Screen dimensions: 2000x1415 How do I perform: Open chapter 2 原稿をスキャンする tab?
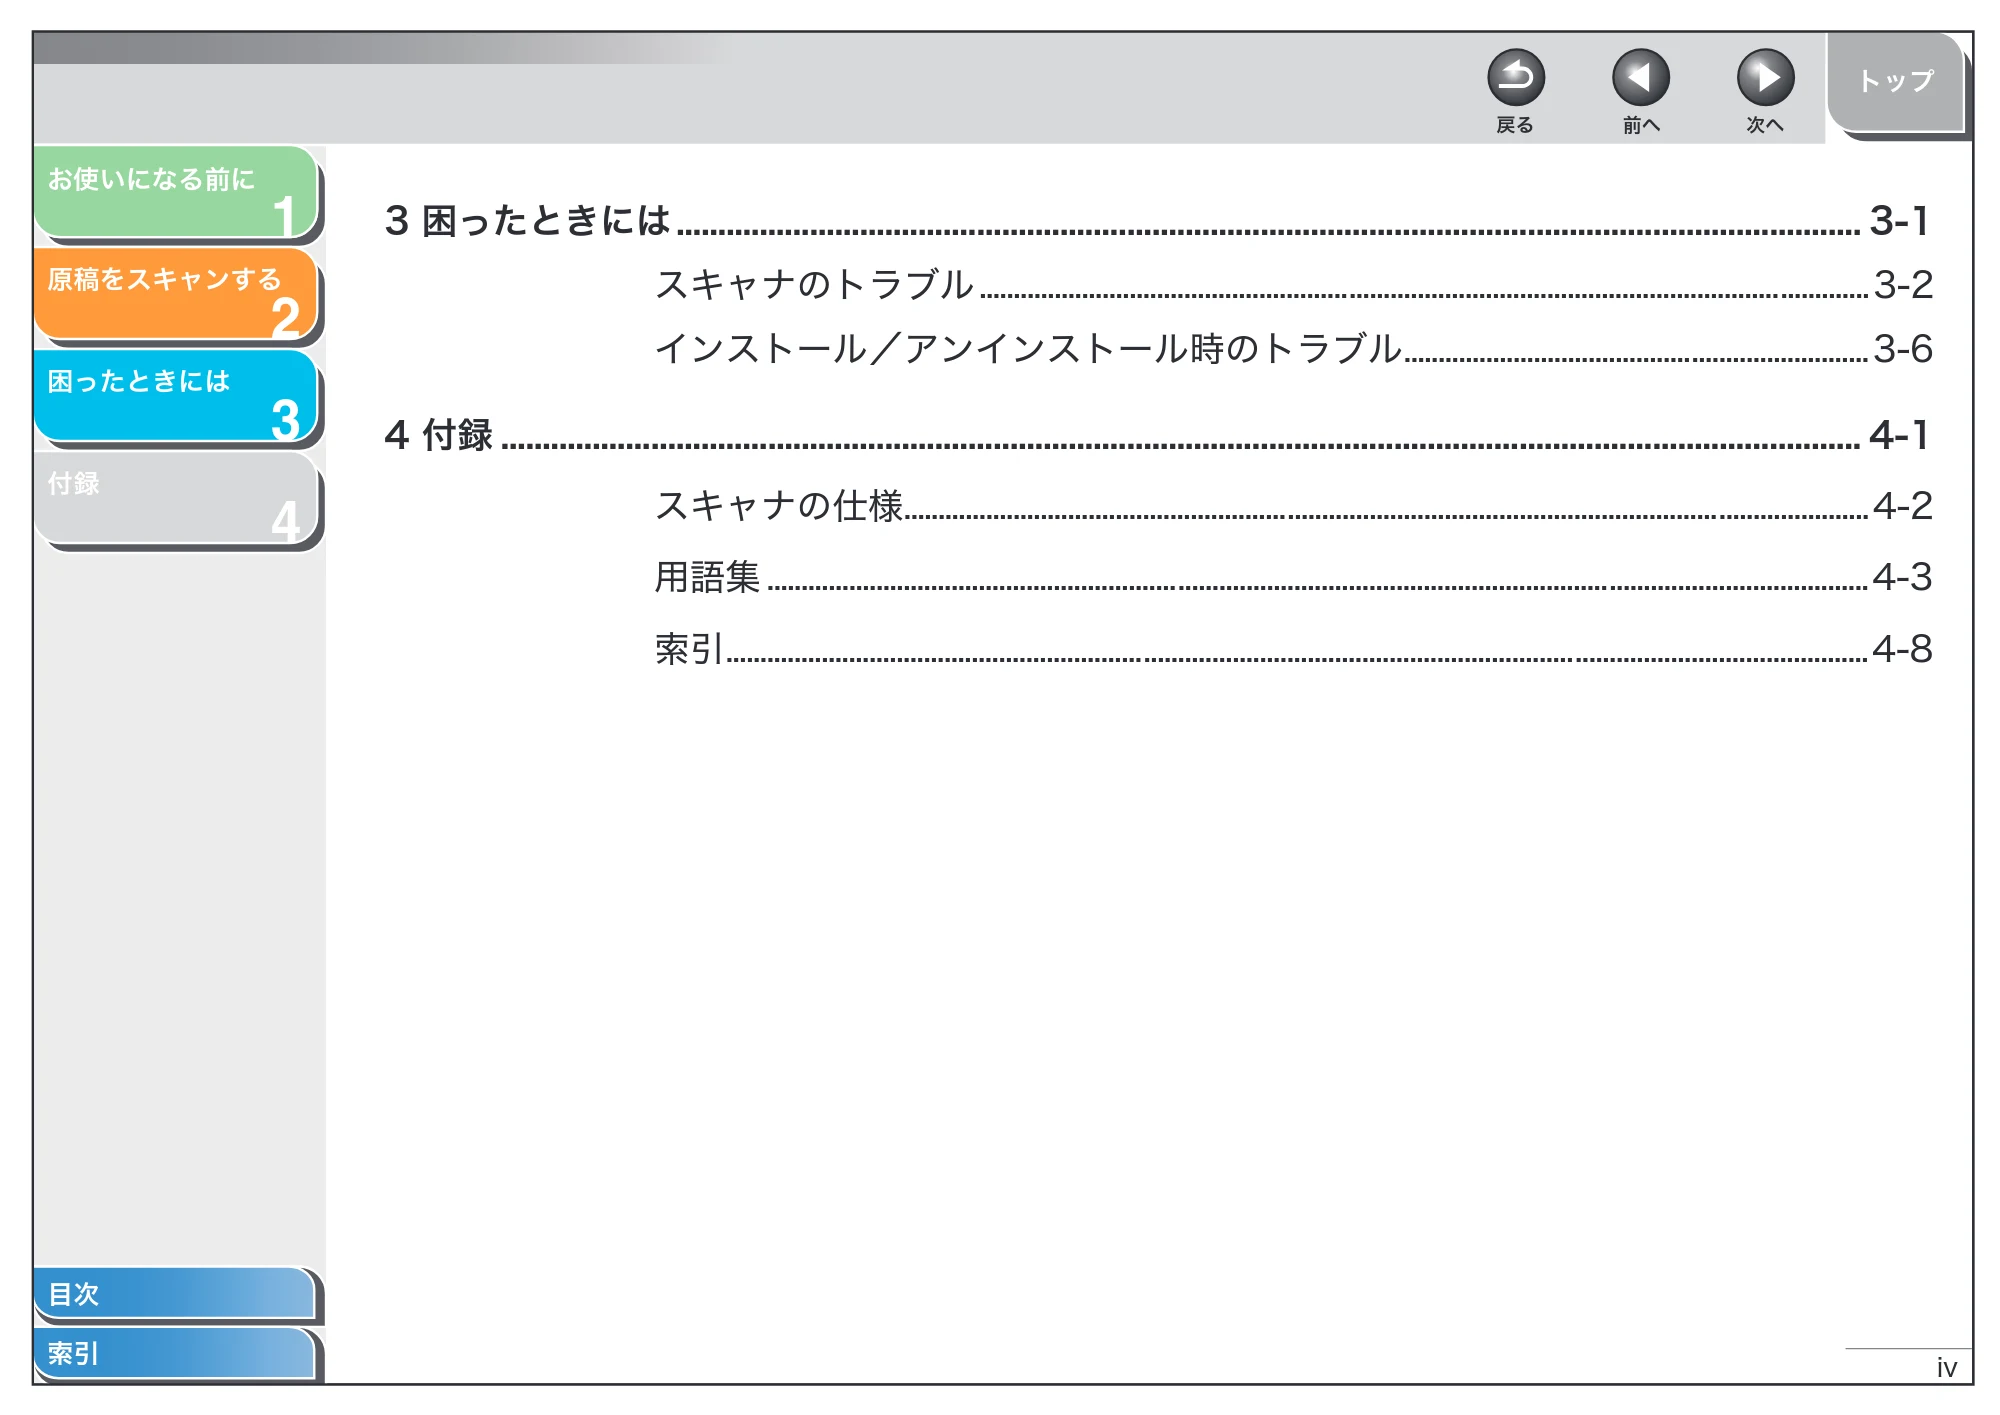pyautogui.click(x=176, y=294)
